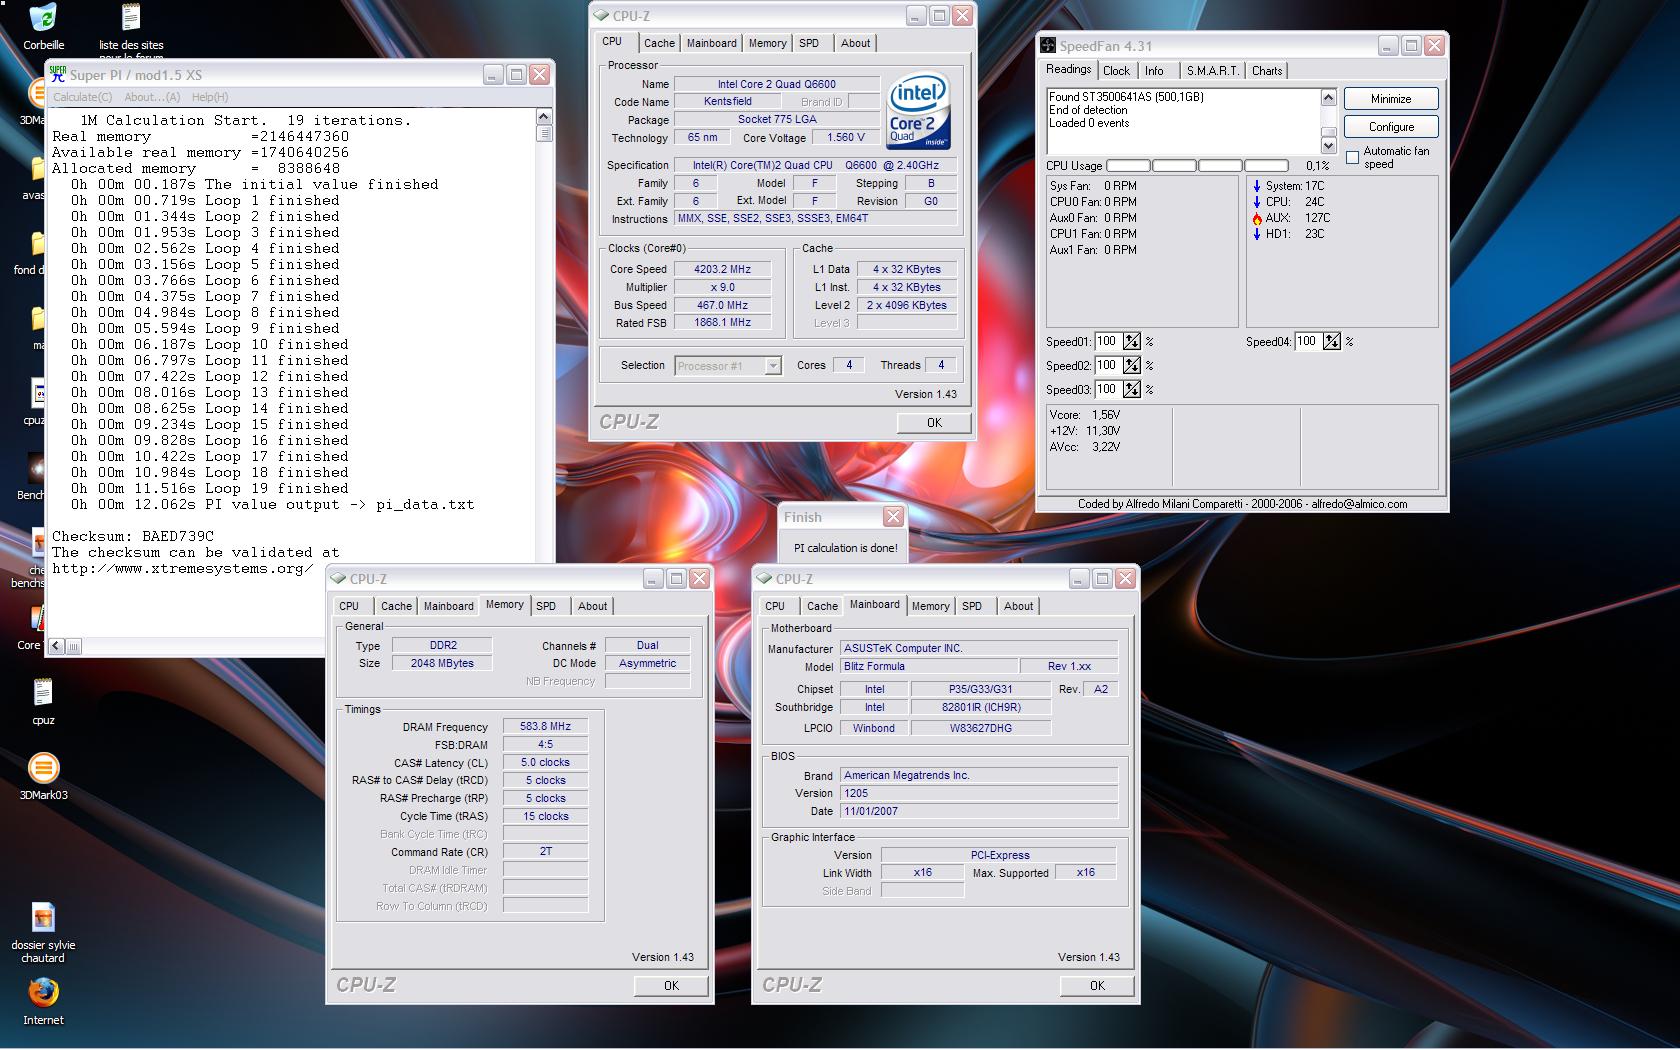The height and width of the screenshot is (1050, 1680).
Task: Click Southbridge 82801IR (ICH9R) field
Action: pyautogui.click(x=981, y=708)
